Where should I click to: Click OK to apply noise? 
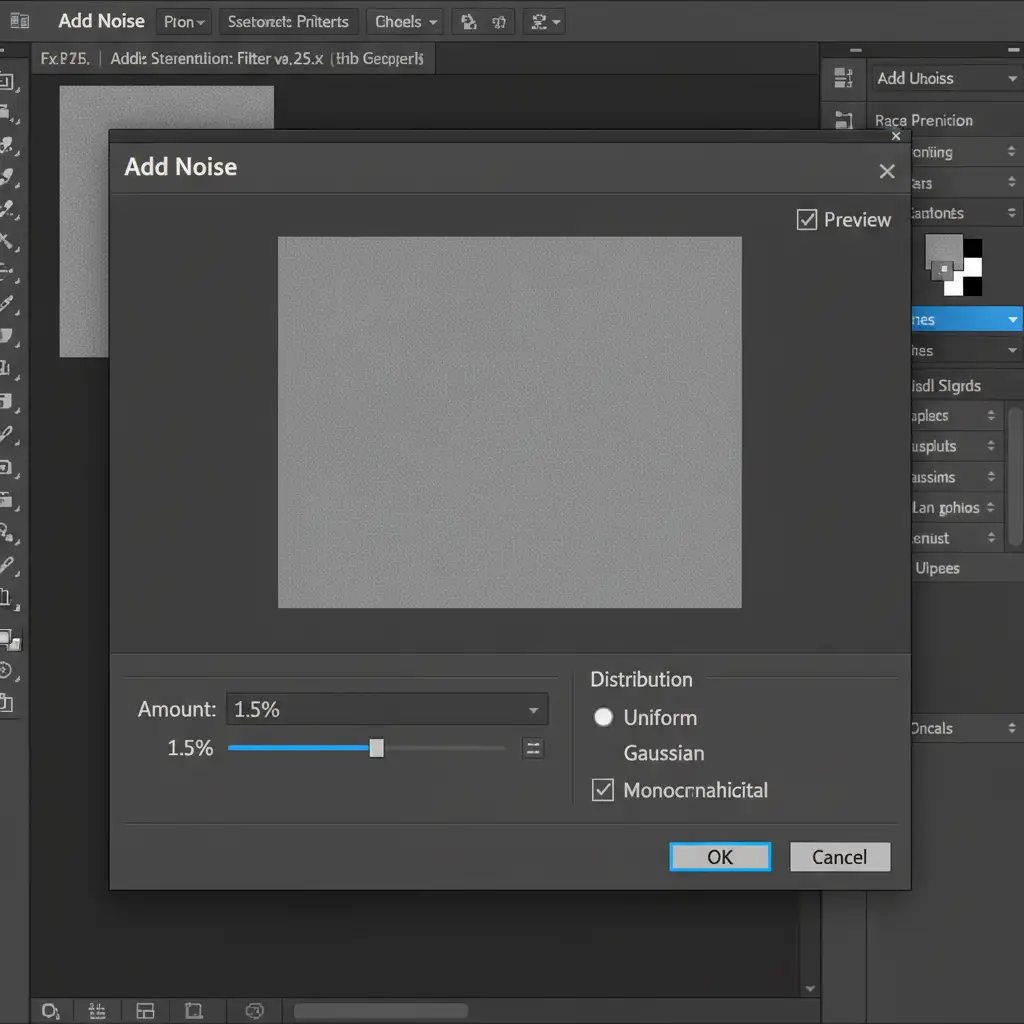point(720,857)
